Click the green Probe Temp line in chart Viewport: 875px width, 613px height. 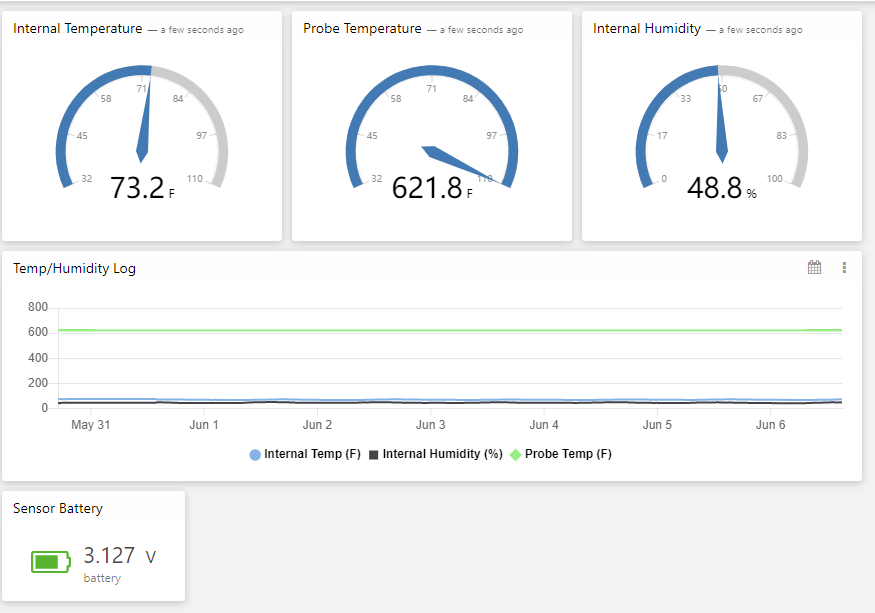click(x=450, y=331)
